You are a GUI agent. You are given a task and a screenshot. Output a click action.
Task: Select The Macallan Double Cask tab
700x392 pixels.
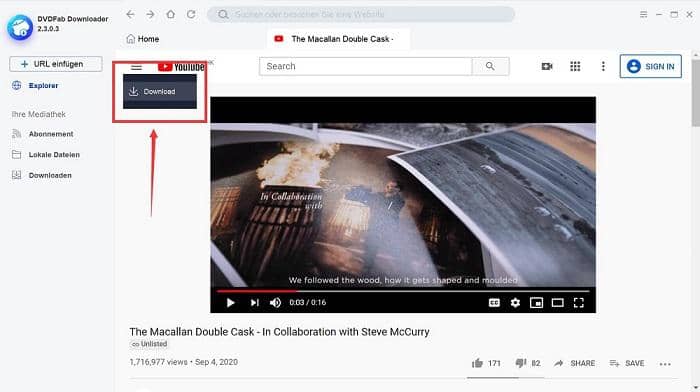pos(338,39)
